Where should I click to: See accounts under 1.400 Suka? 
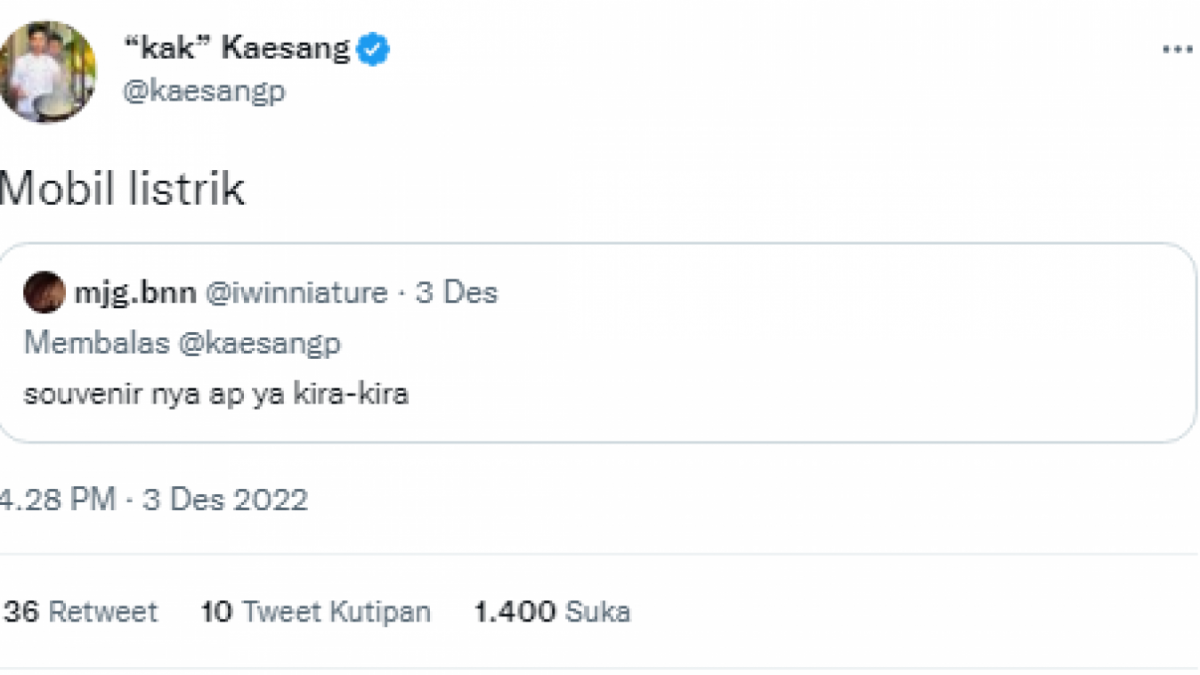pos(552,611)
